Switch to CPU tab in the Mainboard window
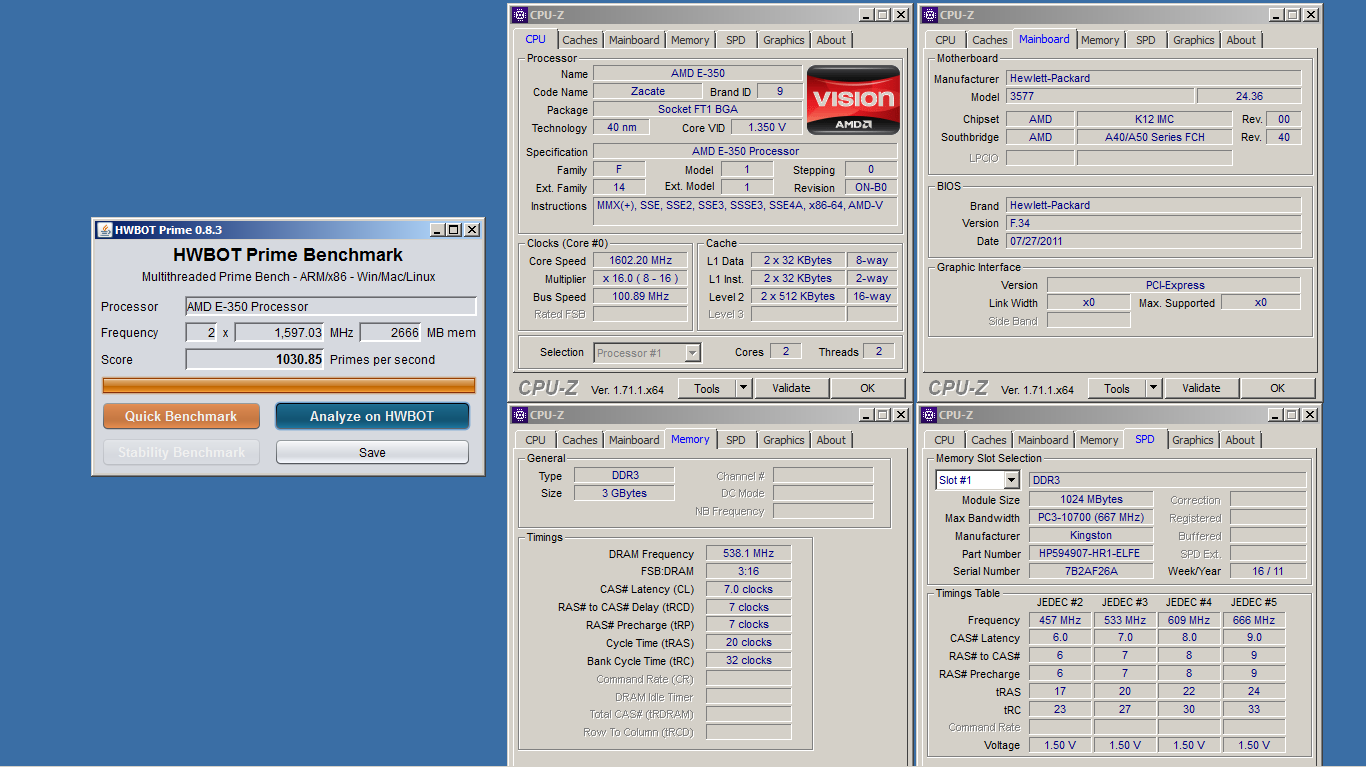Screen dimensions: 1366x768 [x=946, y=40]
